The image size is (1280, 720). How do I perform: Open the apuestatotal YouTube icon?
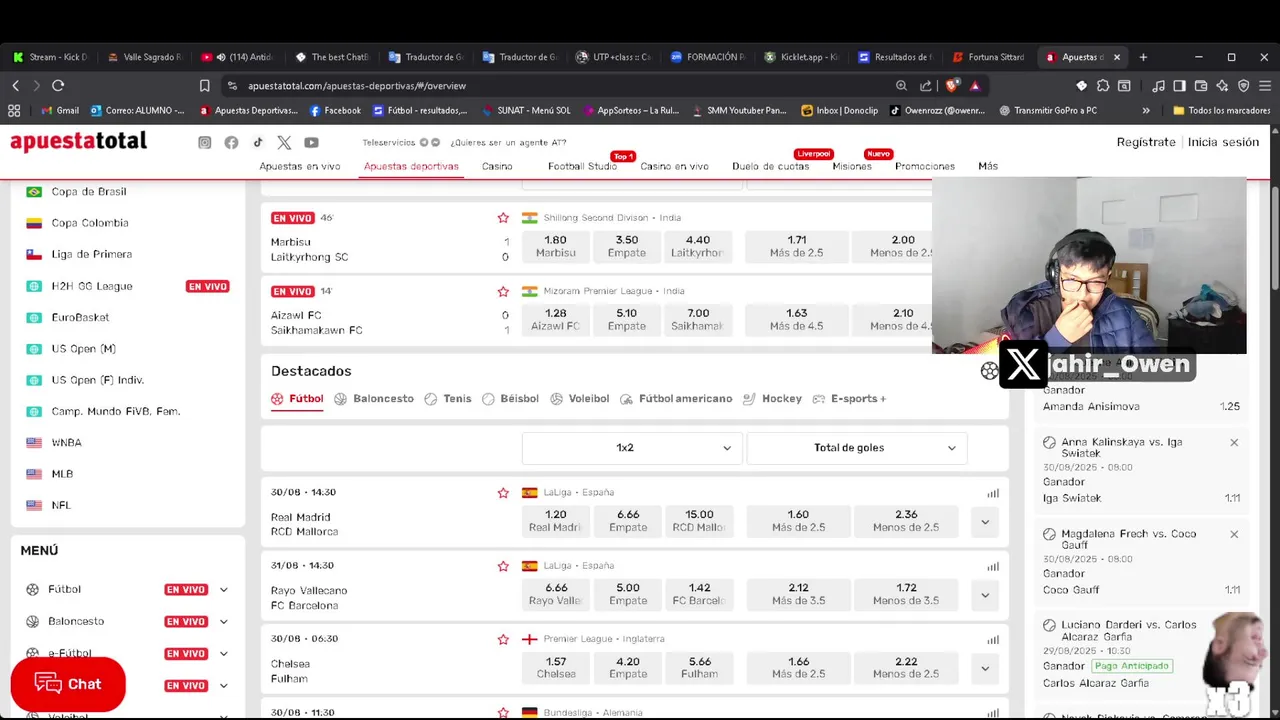[311, 143]
